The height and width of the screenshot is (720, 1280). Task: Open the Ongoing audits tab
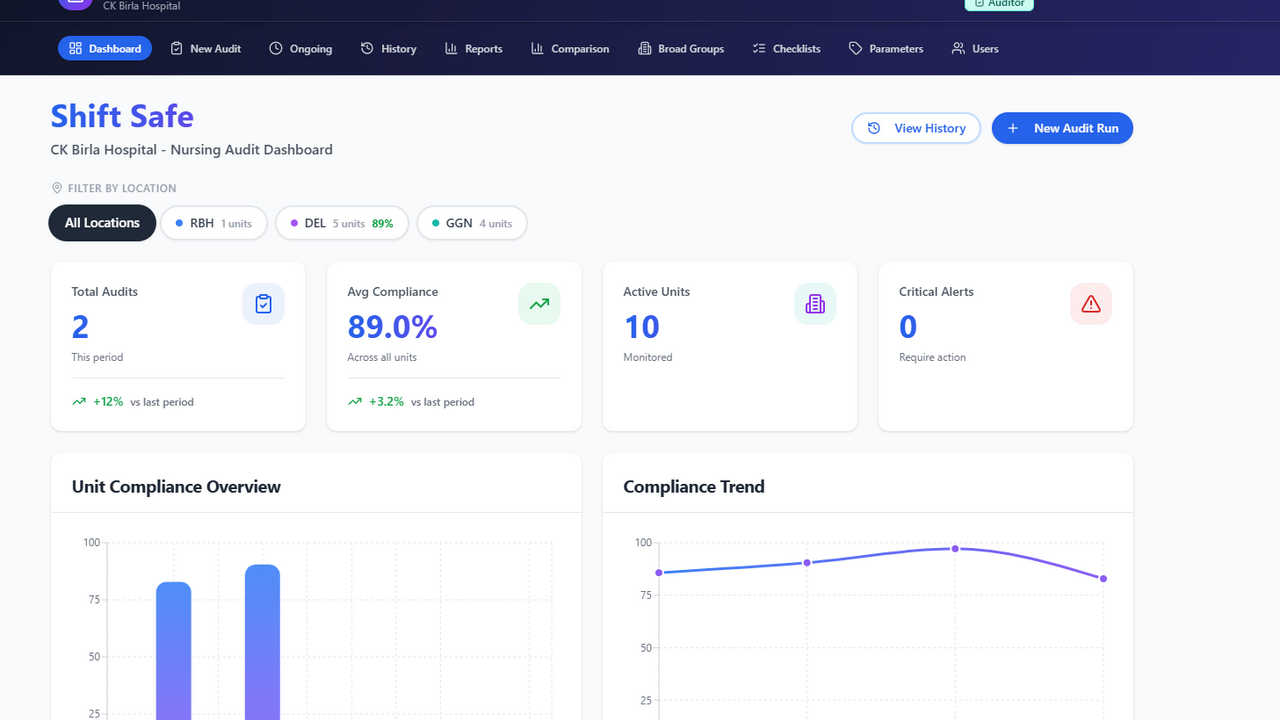click(x=300, y=48)
